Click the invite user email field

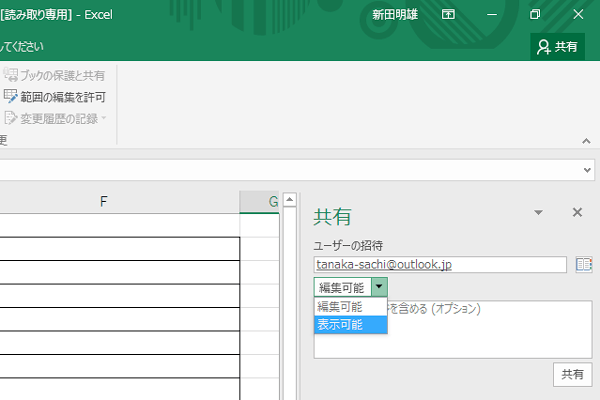pos(440,264)
